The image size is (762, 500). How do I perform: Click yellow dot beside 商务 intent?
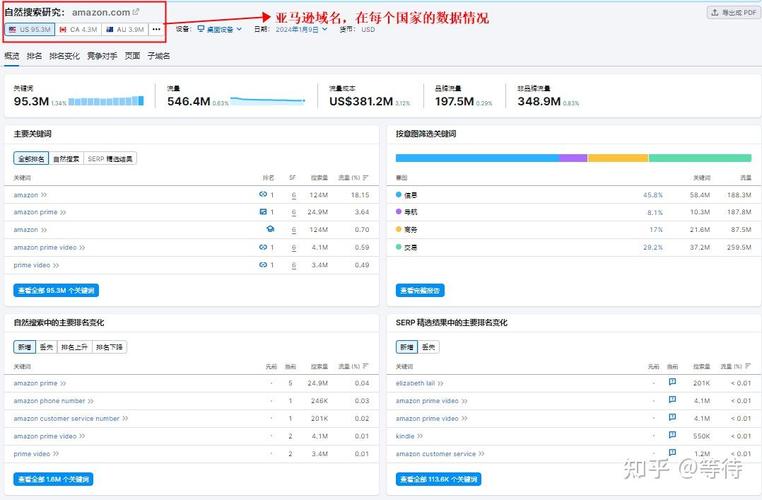(398, 229)
